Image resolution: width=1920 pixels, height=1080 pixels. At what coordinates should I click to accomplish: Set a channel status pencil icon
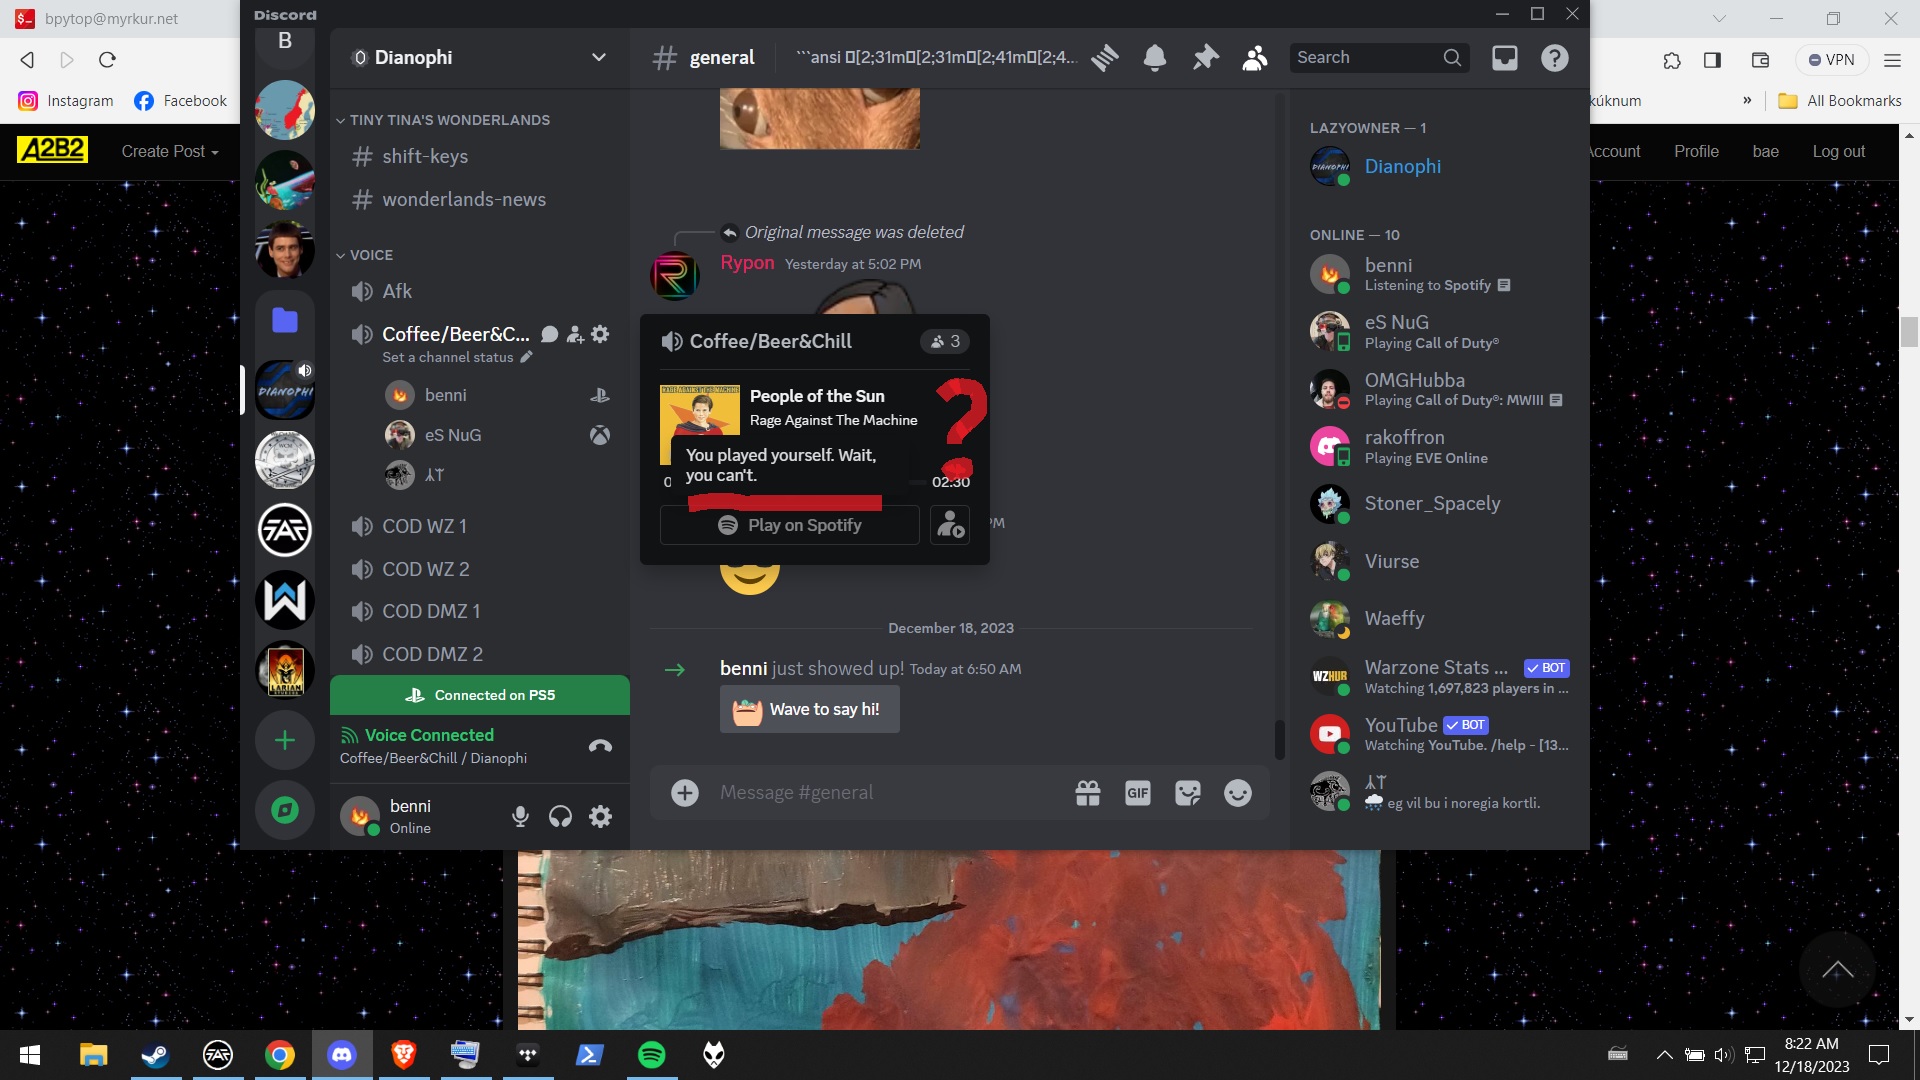(x=527, y=357)
